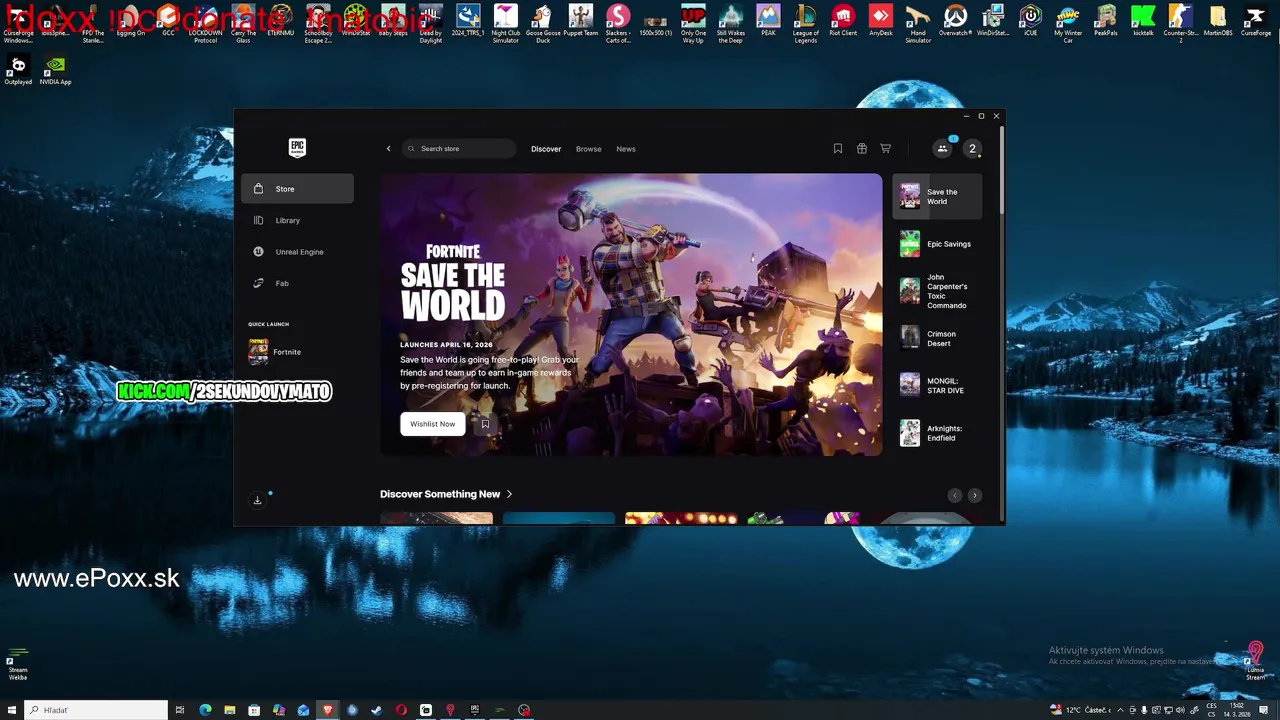Select MONGIL: STAR DIVE carousel item
The width and height of the screenshot is (1280, 720).
[937, 385]
